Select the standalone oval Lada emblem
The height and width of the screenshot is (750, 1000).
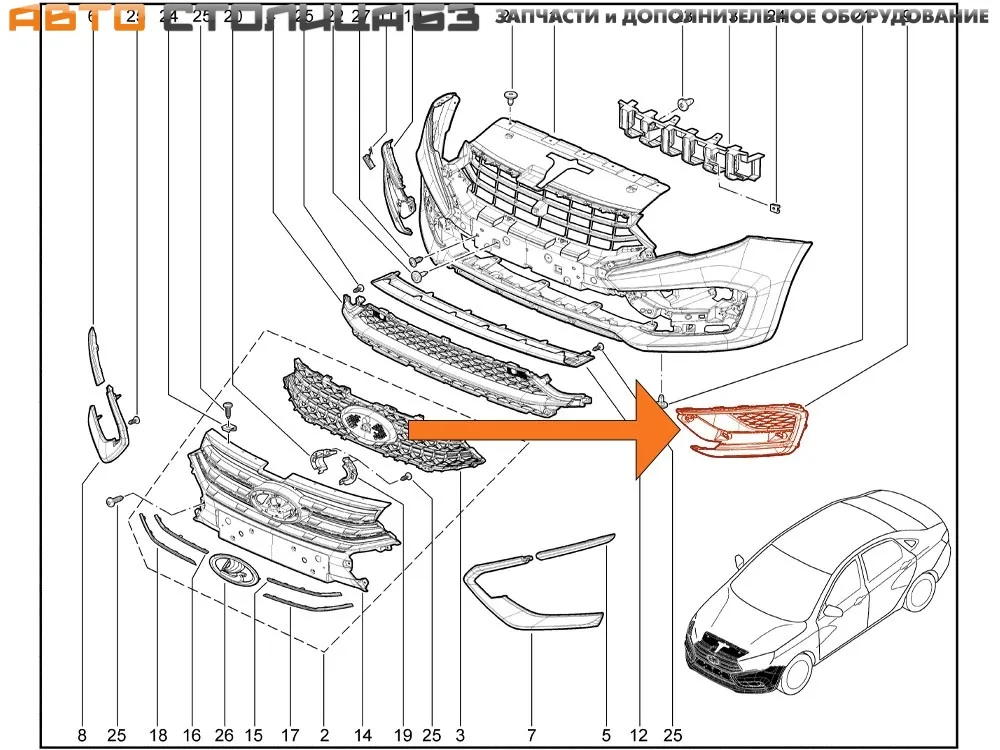coord(234,569)
